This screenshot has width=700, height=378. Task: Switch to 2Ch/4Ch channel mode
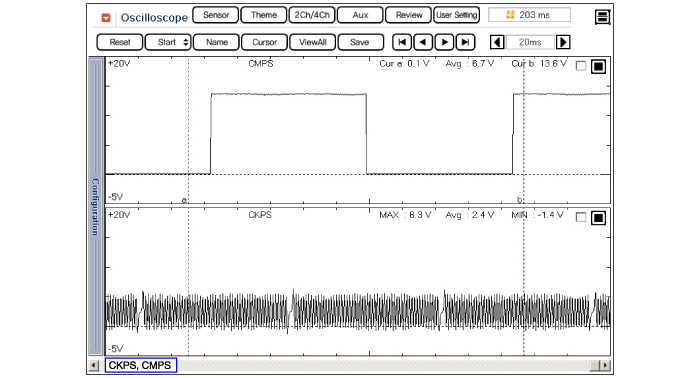click(312, 15)
